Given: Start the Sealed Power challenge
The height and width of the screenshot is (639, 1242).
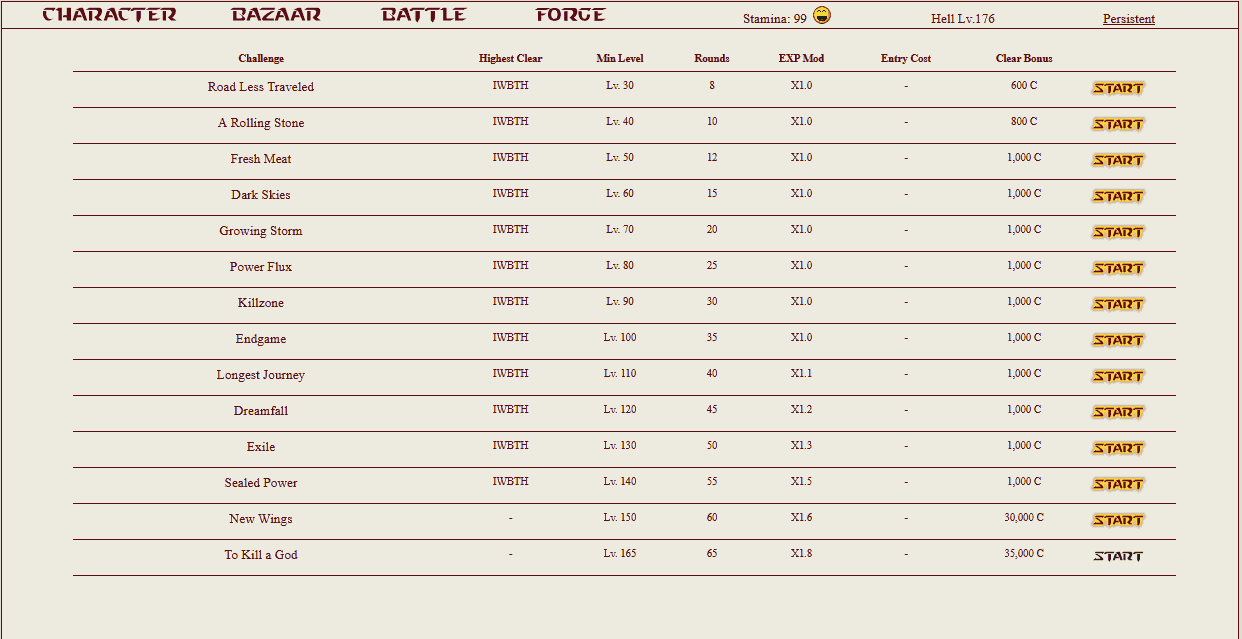Looking at the screenshot, I should (1117, 484).
